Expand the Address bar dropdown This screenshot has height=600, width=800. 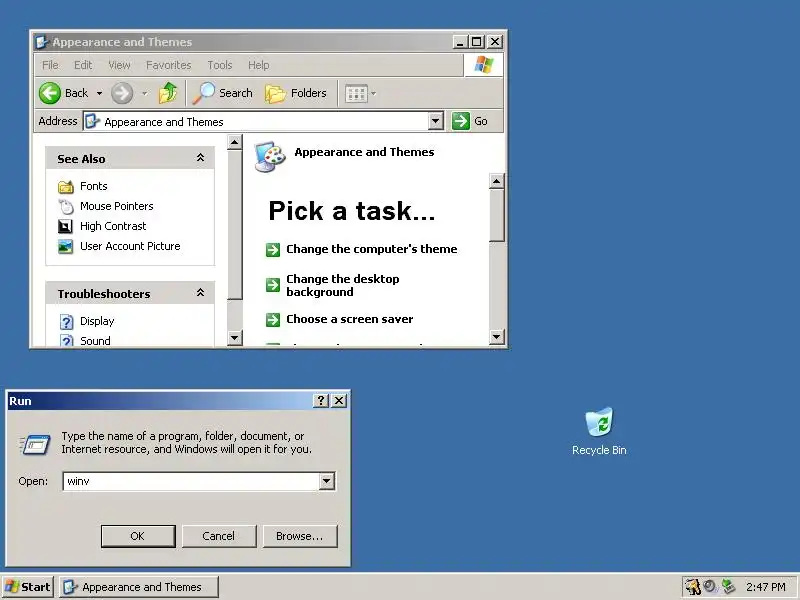point(435,121)
